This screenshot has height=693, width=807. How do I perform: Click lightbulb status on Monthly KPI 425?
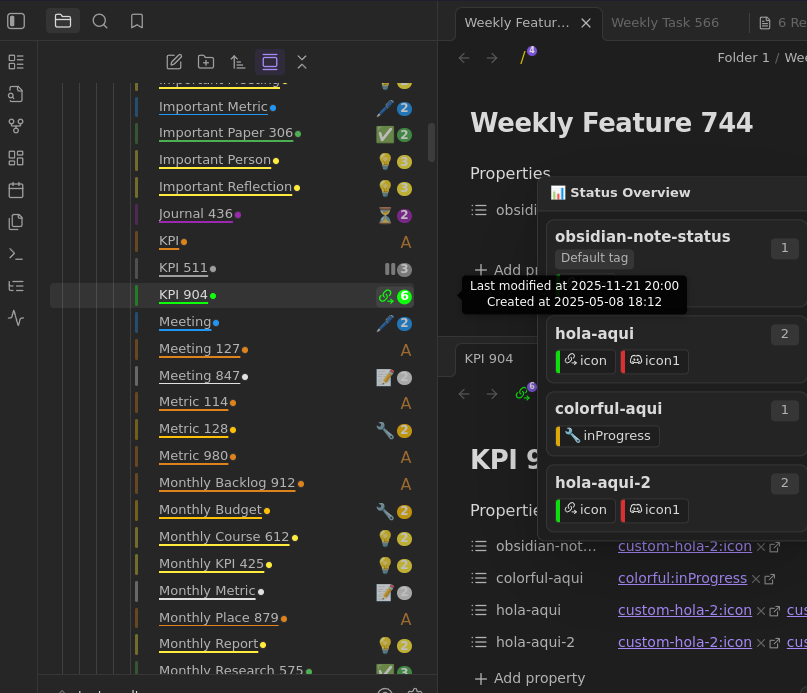coord(384,565)
